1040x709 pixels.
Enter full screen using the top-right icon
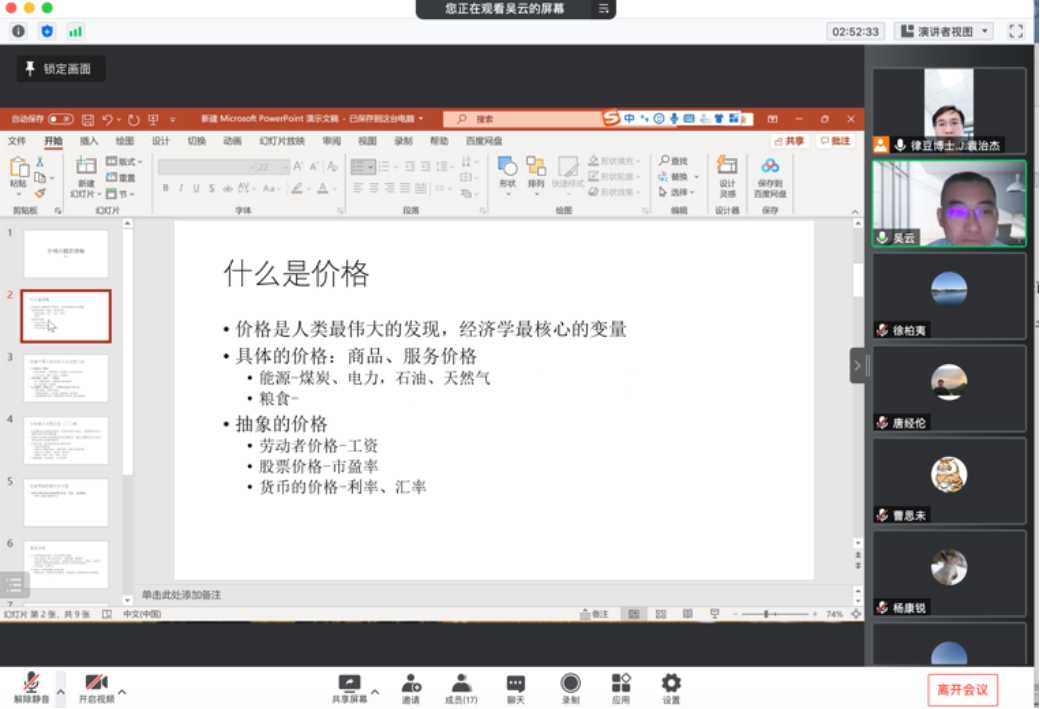1016,31
